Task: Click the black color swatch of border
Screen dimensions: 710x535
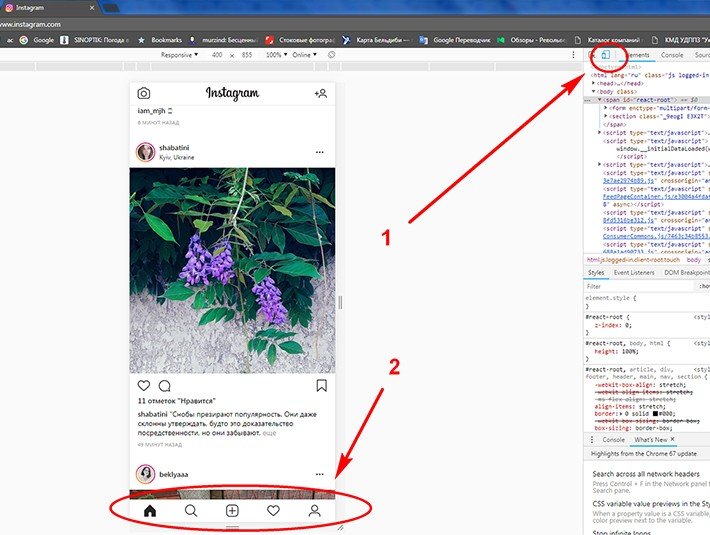Action: pyautogui.click(x=655, y=414)
